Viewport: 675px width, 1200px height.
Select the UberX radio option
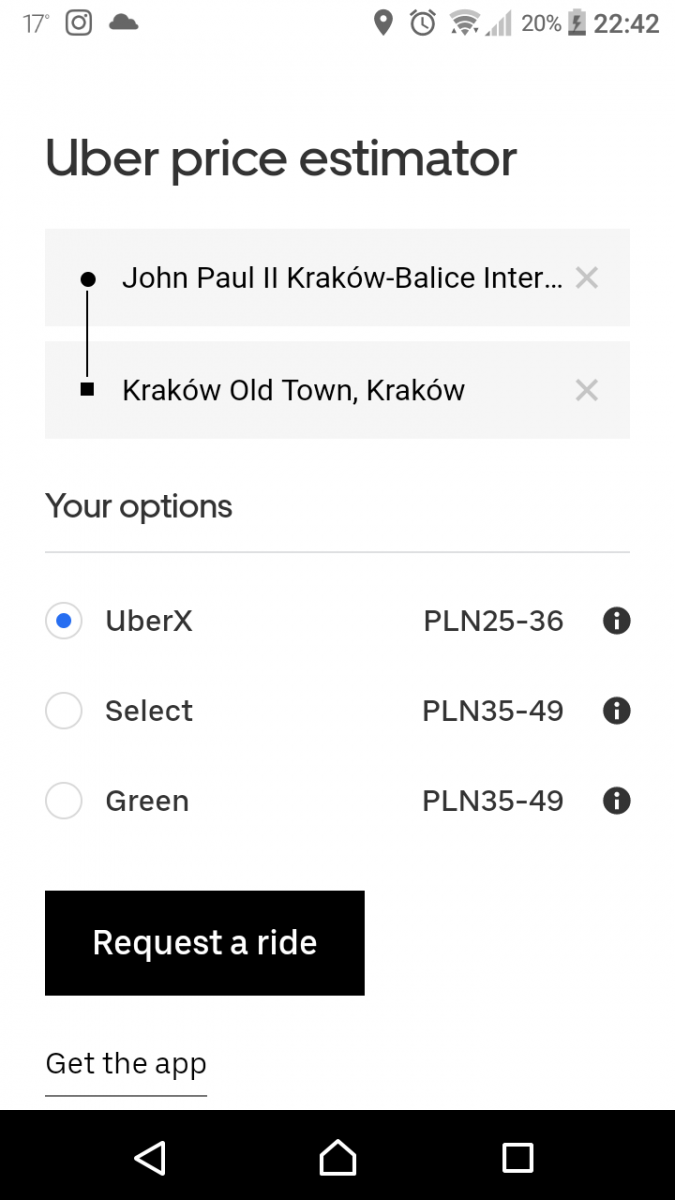(x=64, y=621)
